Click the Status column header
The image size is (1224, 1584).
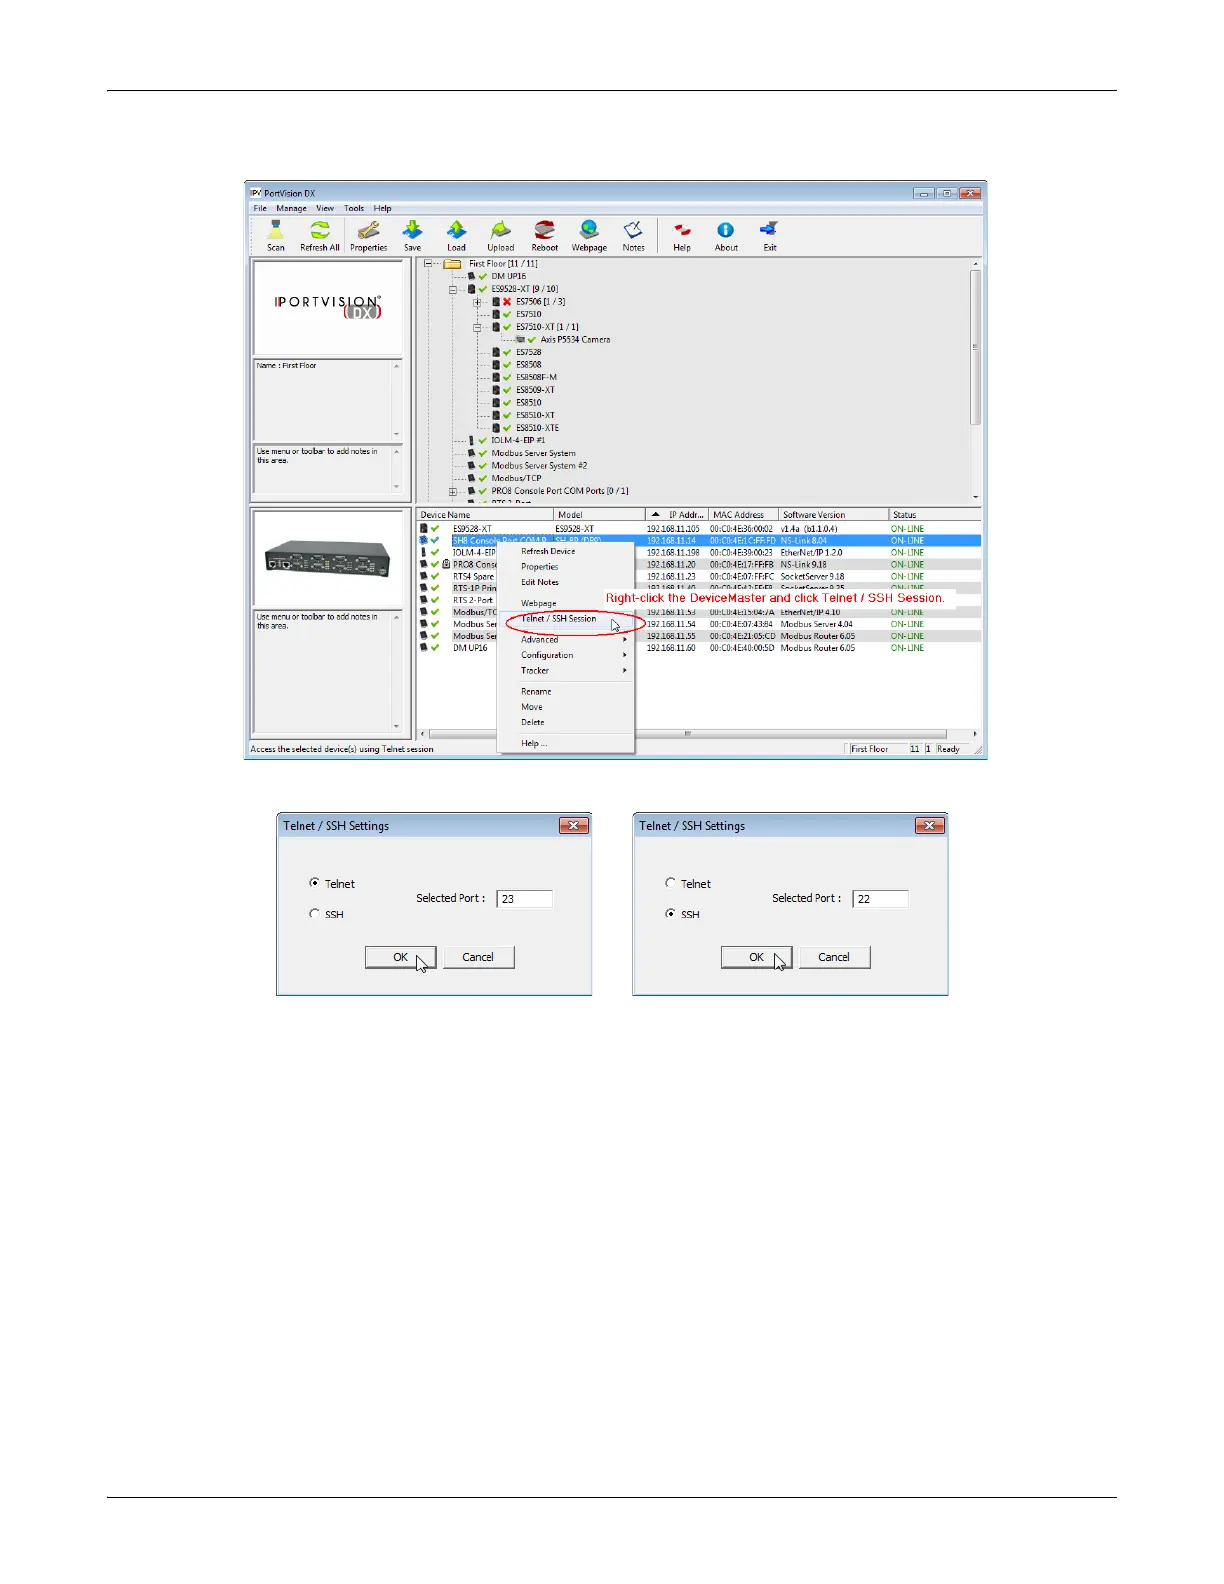[934, 515]
